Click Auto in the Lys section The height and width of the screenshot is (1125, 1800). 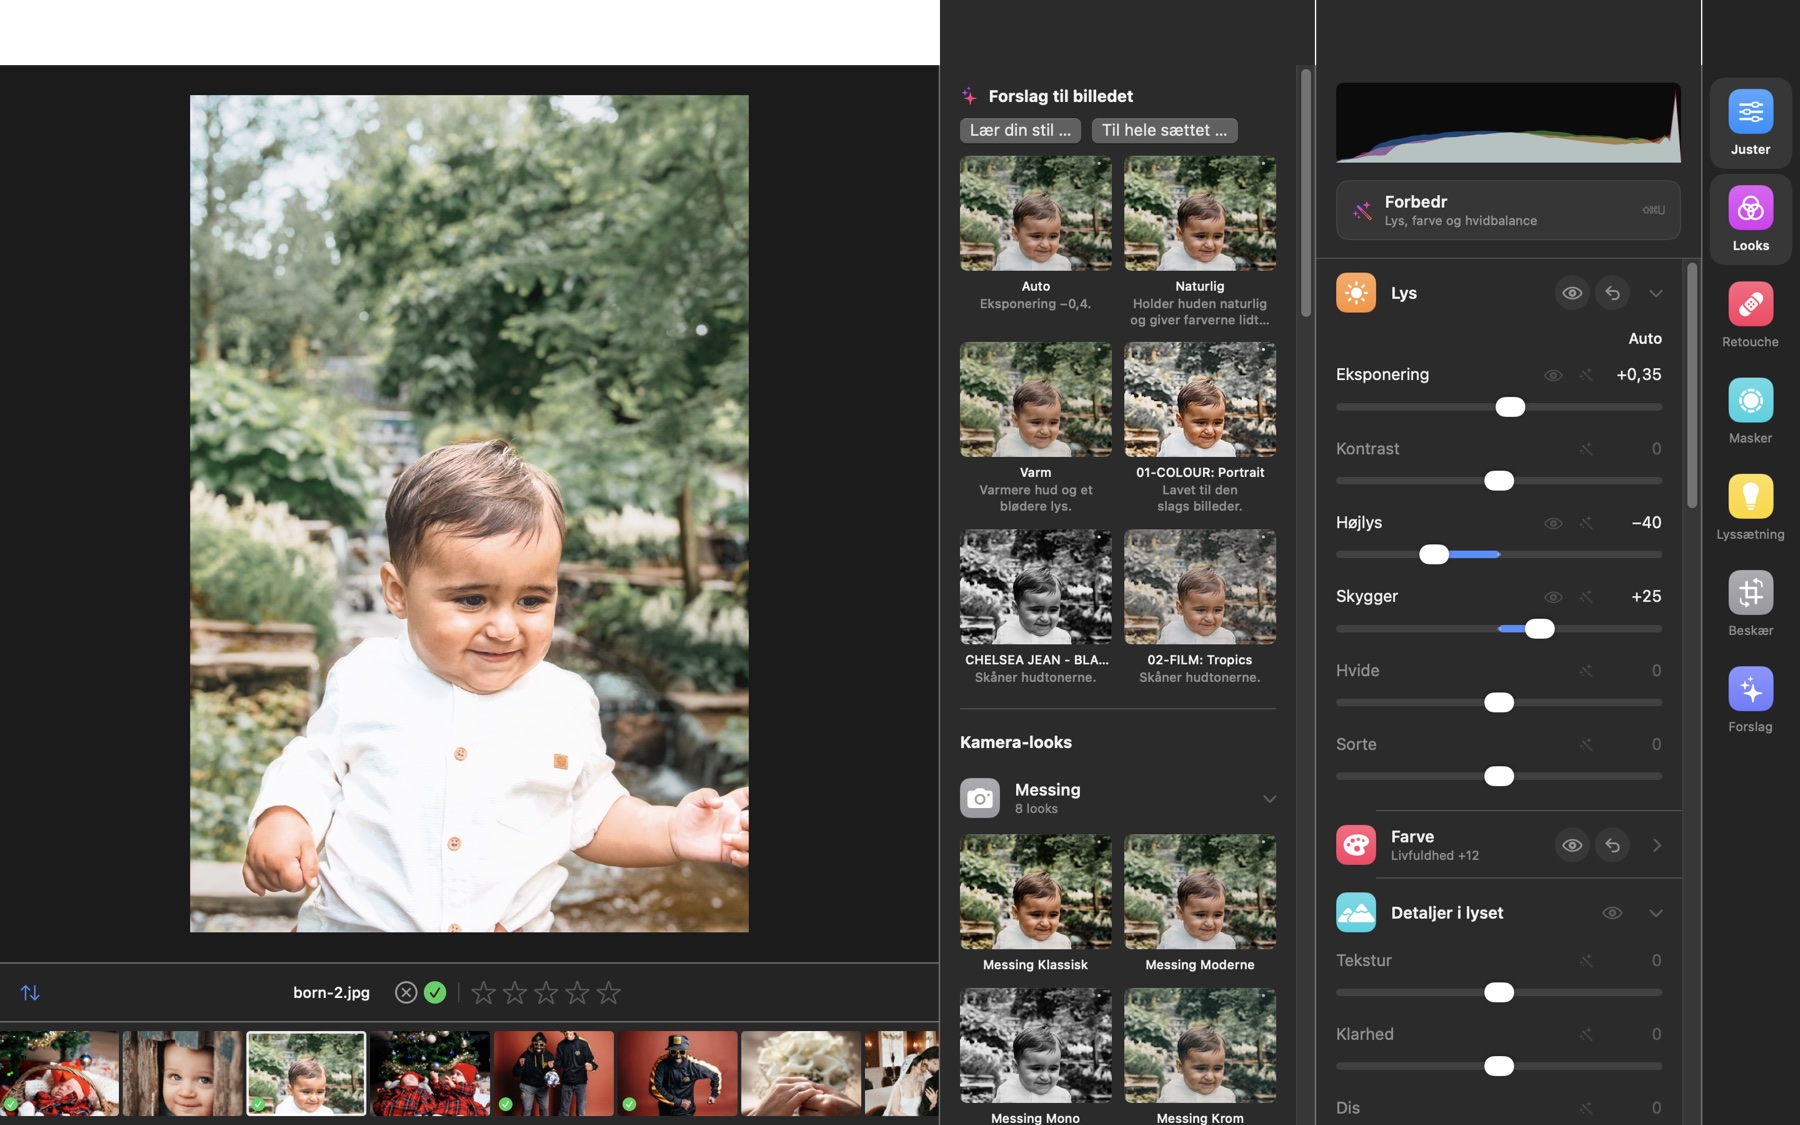1645,339
